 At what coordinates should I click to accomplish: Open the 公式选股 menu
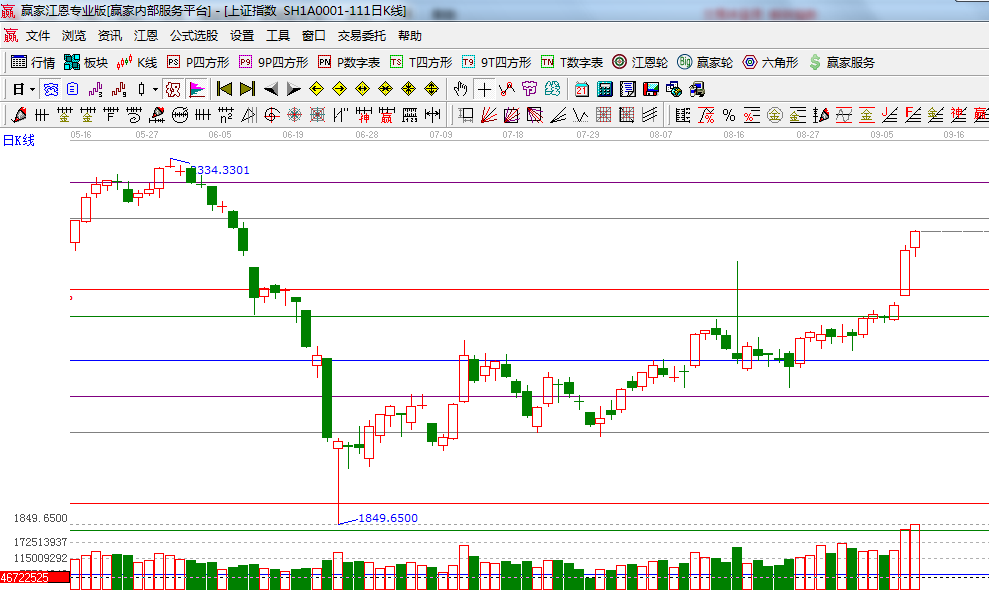pyautogui.click(x=193, y=36)
